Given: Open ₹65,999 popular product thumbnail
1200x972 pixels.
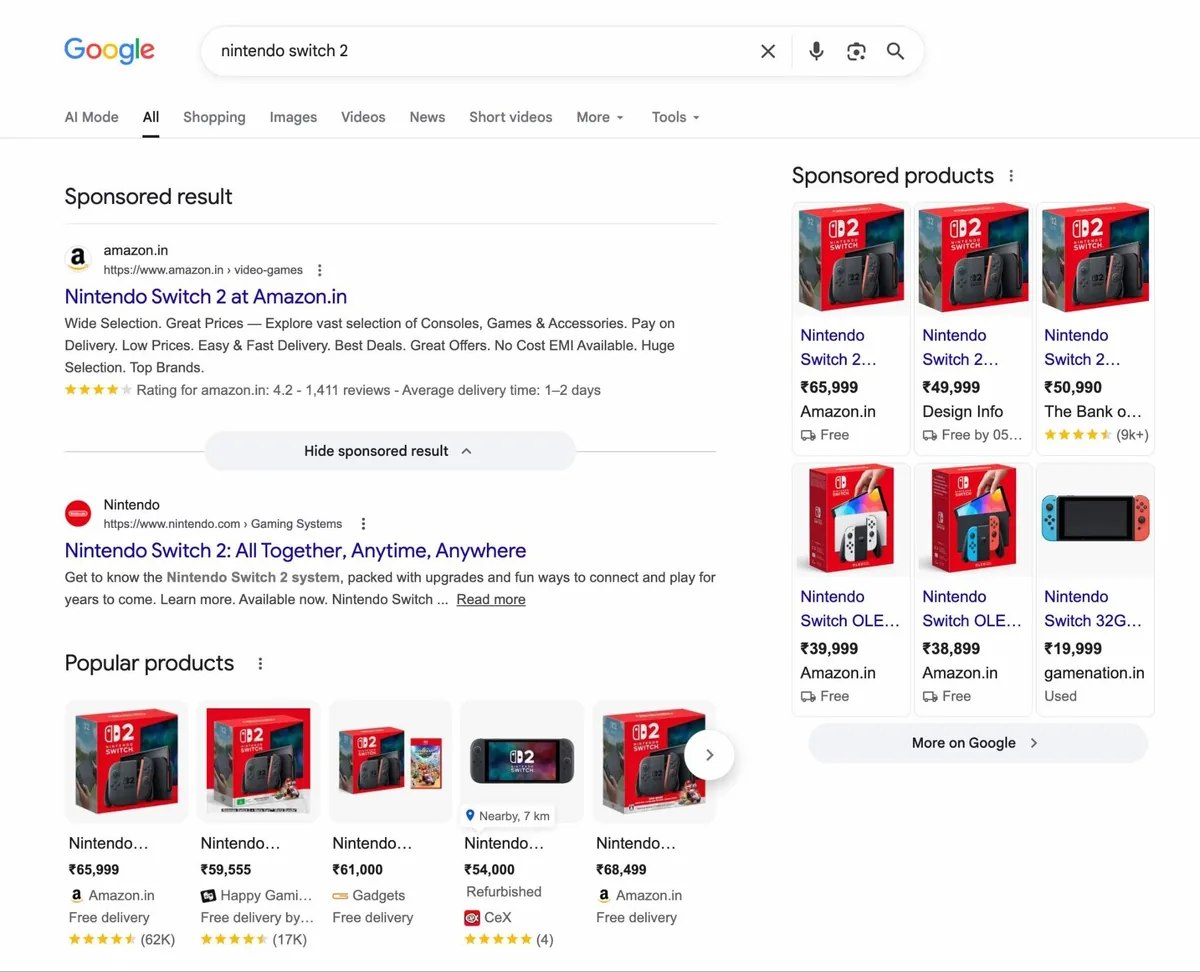Looking at the screenshot, I should 126,762.
